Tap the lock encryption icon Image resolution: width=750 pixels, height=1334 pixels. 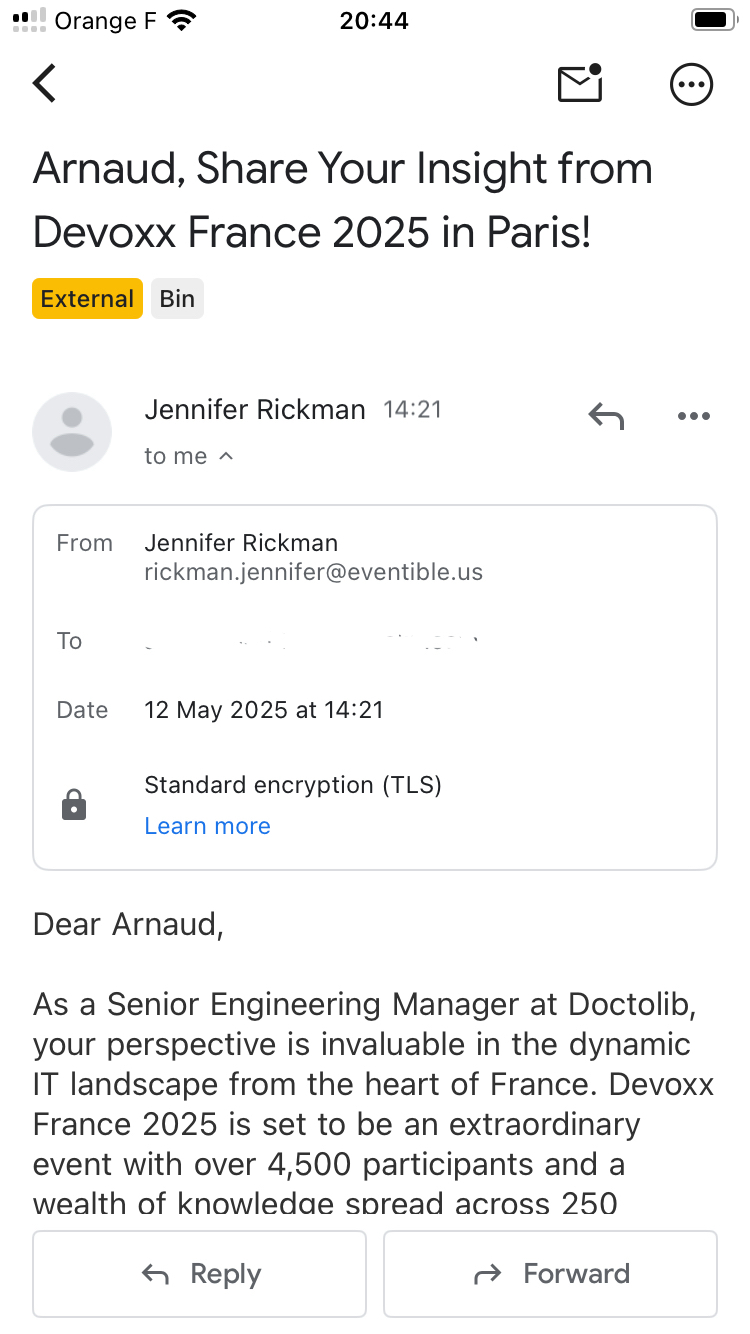point(74,805)
